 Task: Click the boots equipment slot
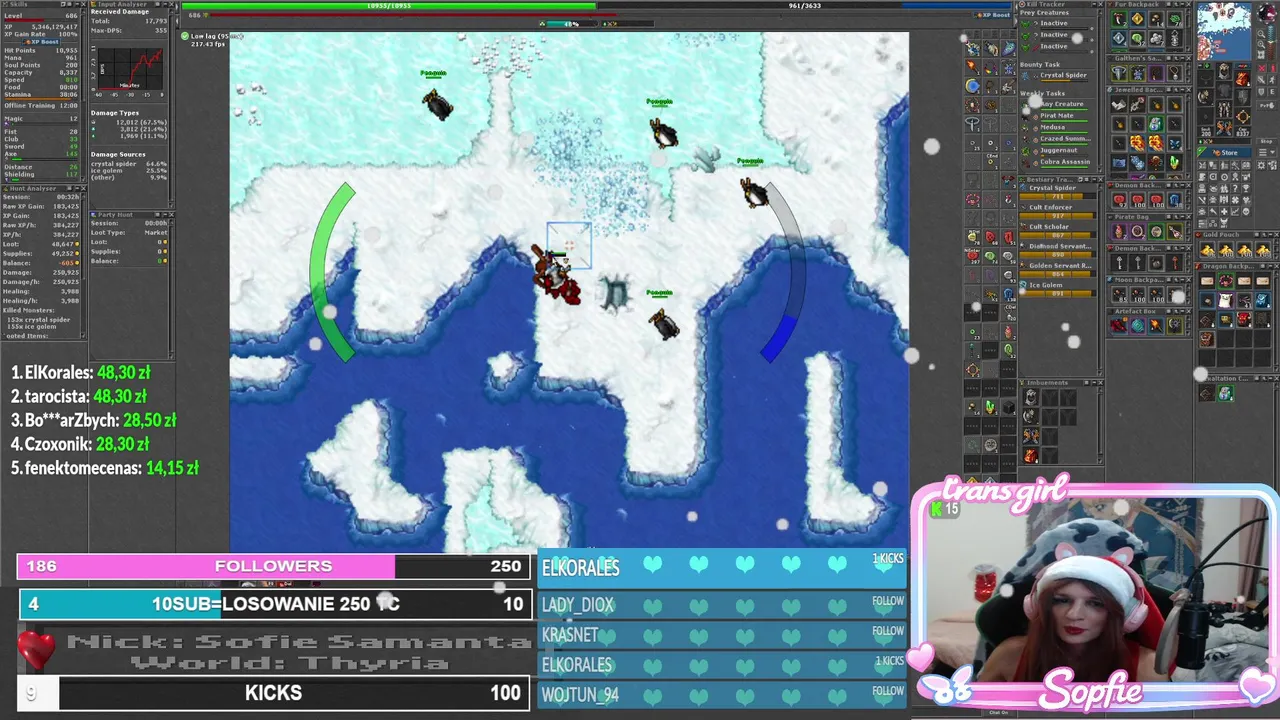click(x=1224, y=128)
